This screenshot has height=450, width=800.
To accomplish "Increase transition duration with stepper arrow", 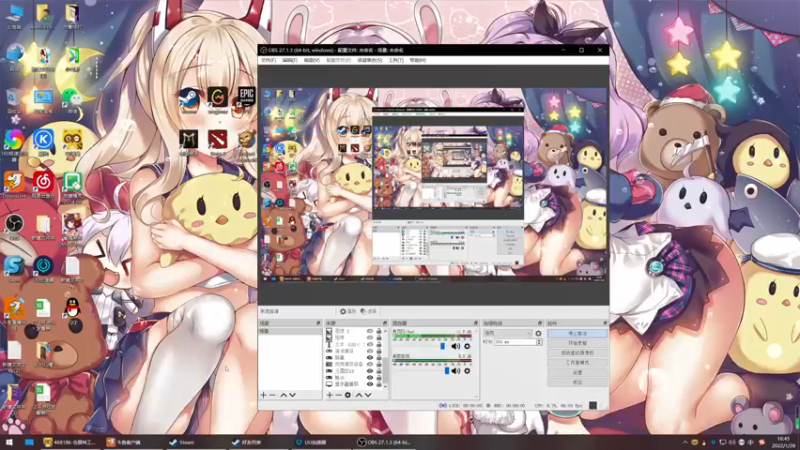I will (x=537, y=340).
